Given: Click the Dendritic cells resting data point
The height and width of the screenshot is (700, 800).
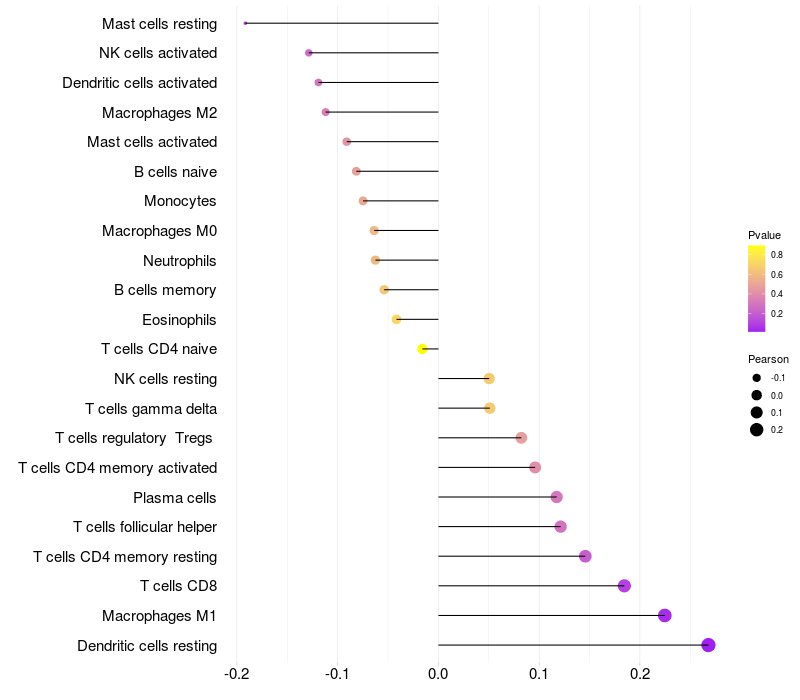Looking at the screenshot, I should pyautogui.click(x=708, y=645).
